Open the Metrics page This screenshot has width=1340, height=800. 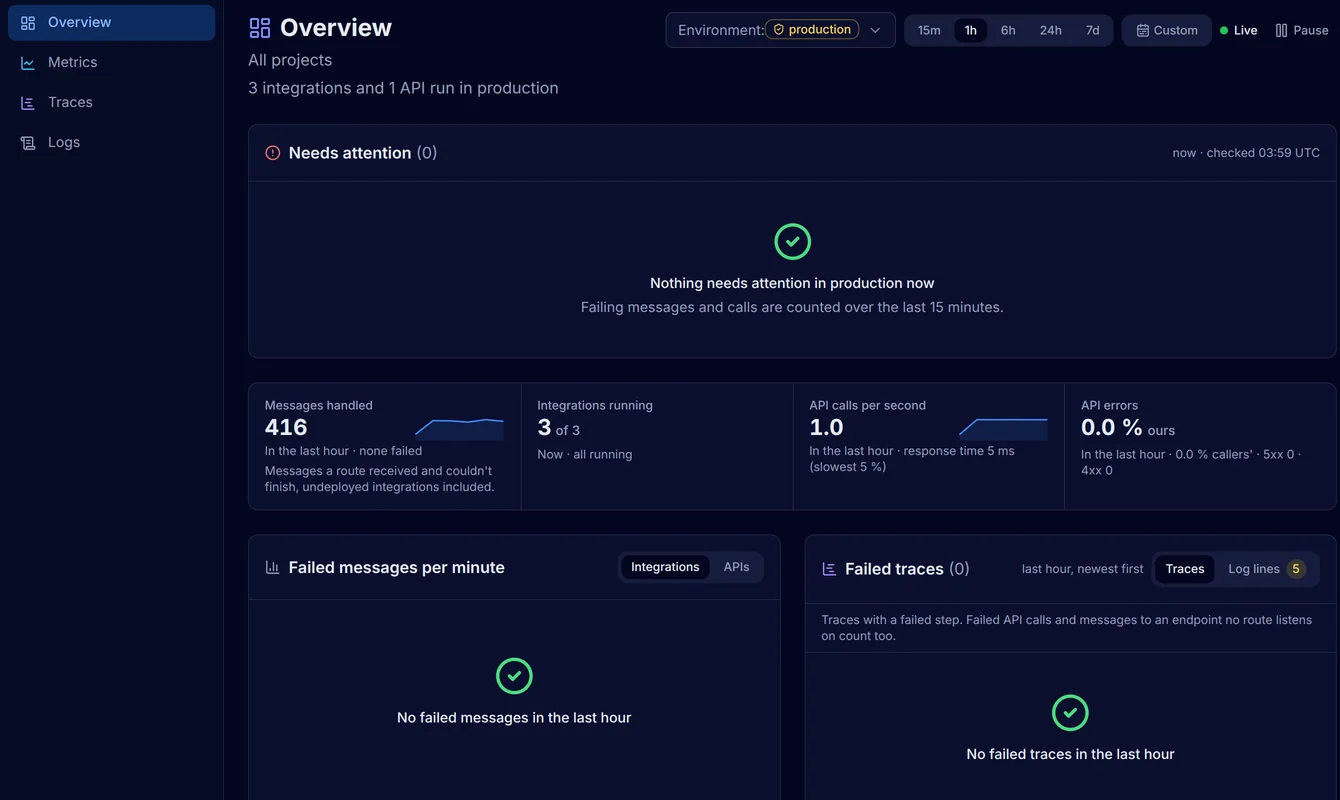click(112, 62)
